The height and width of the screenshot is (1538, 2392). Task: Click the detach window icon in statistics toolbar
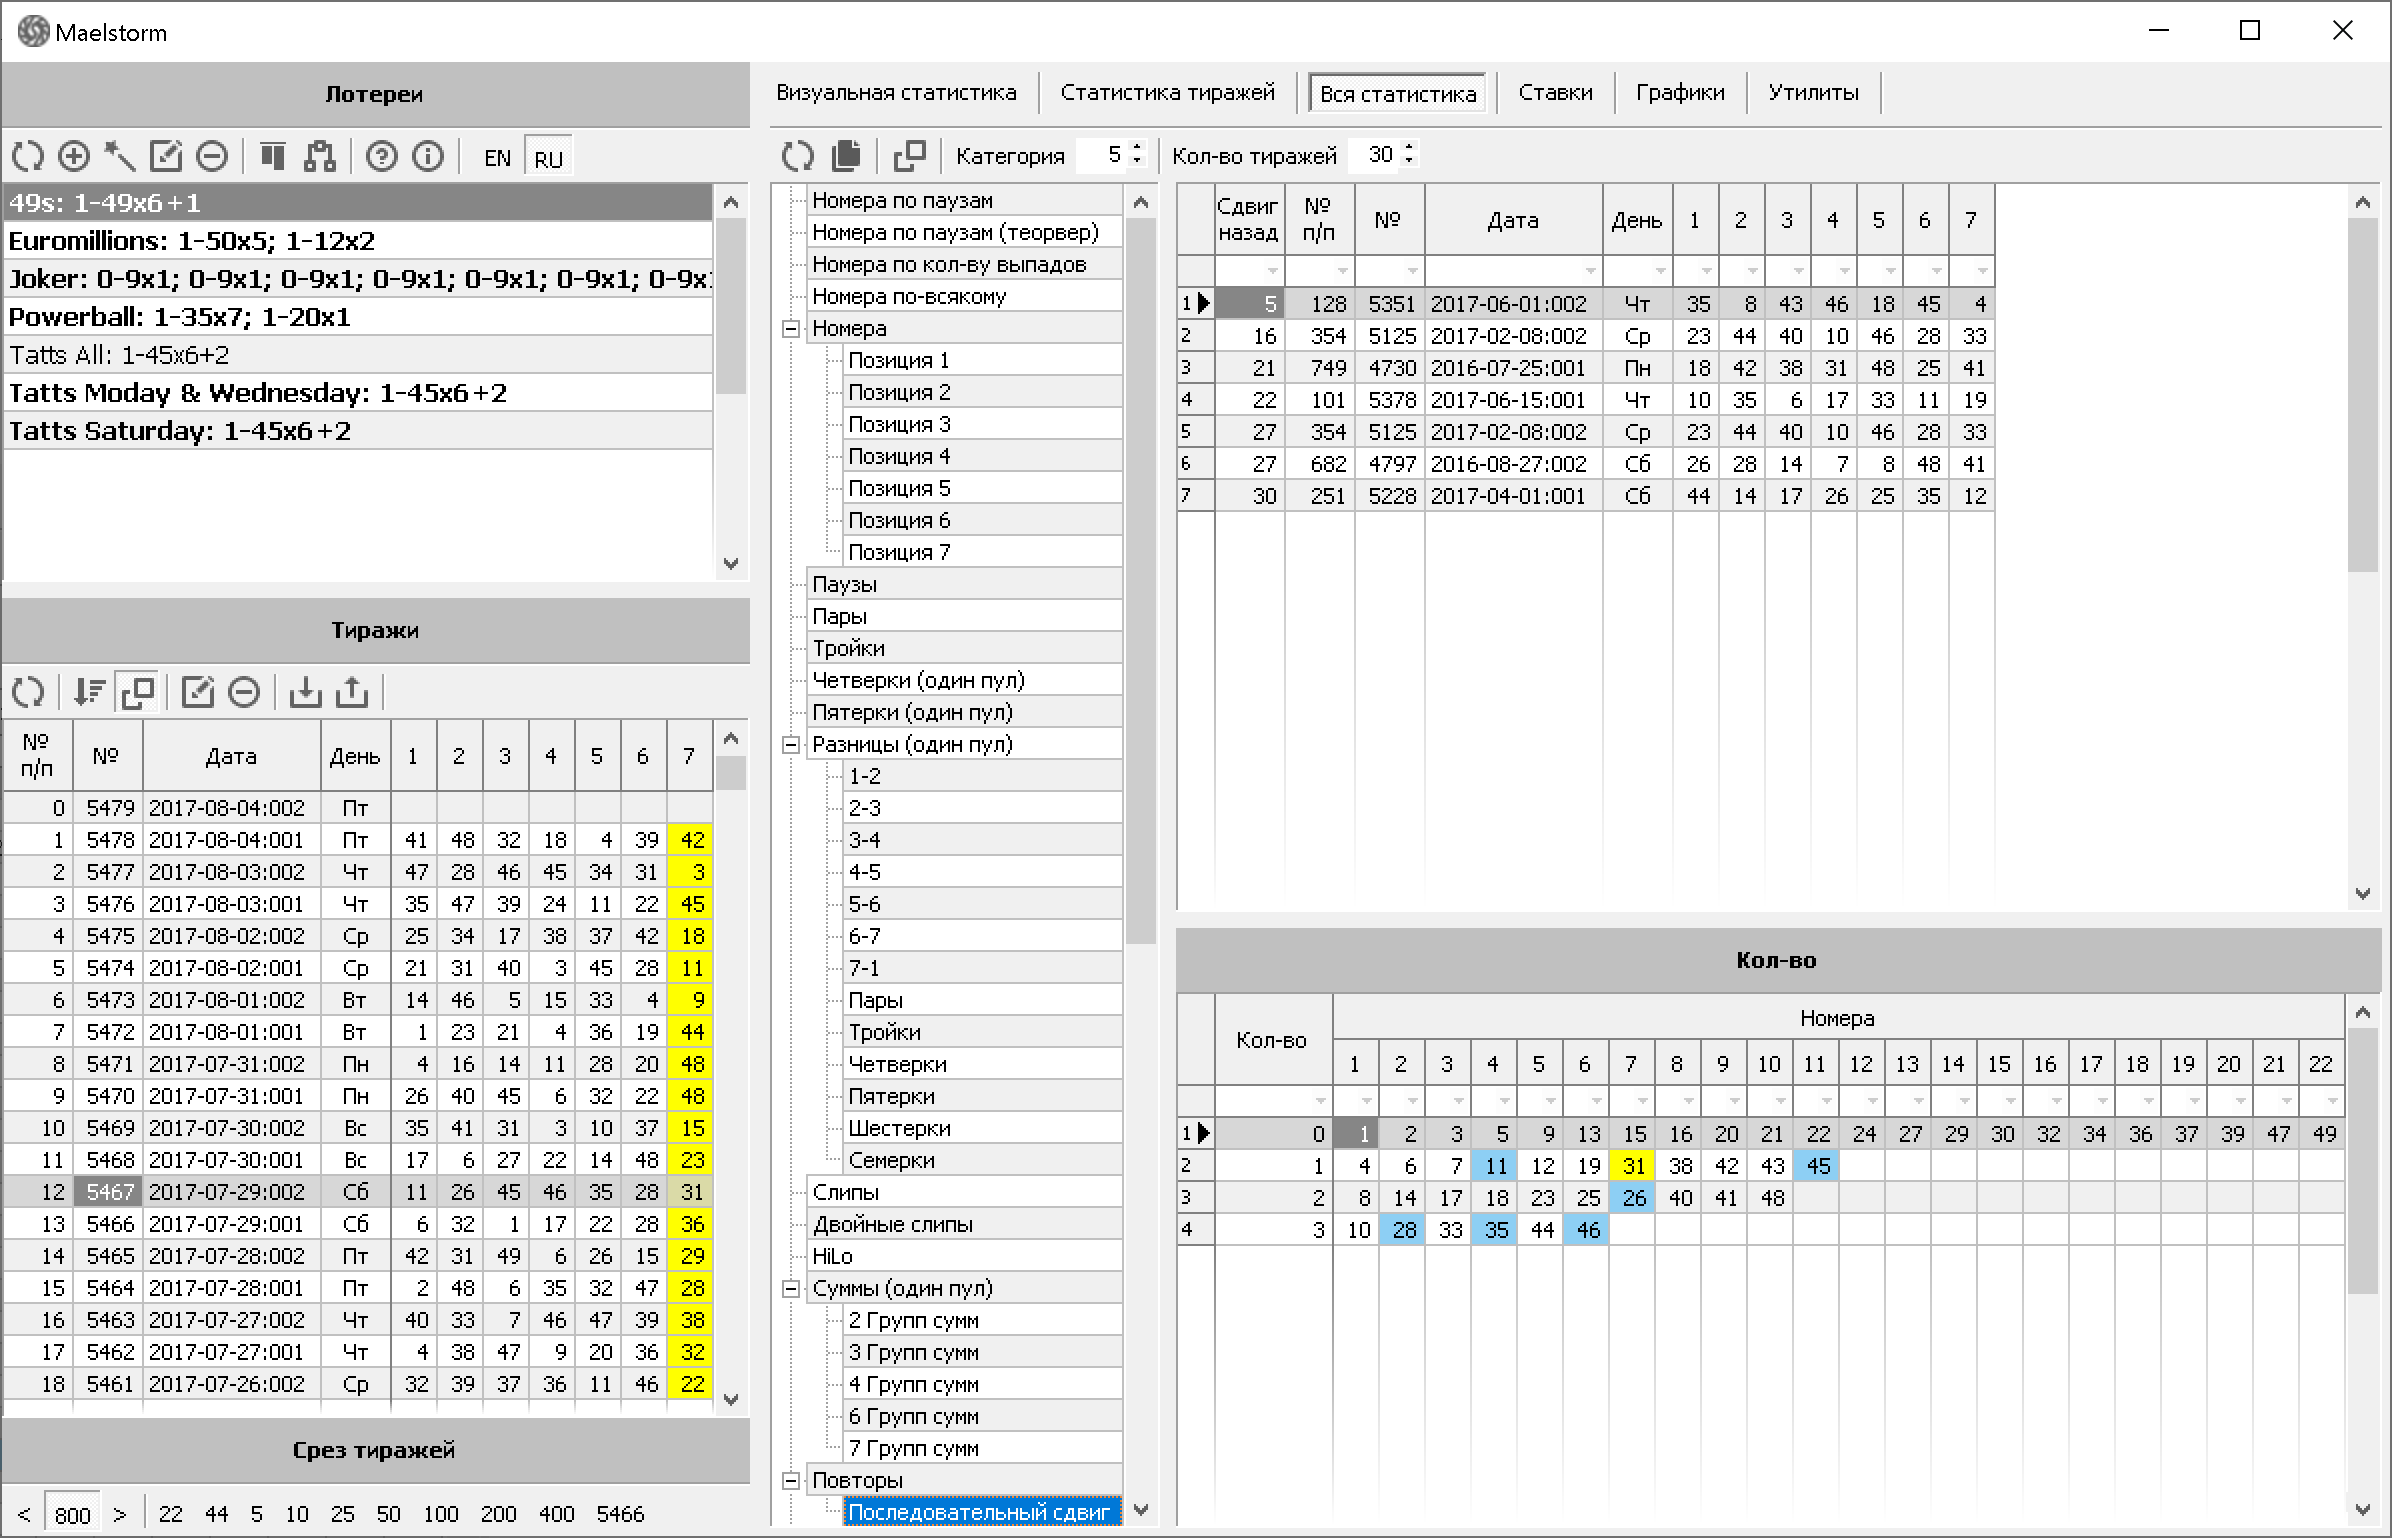coord(909,156)
